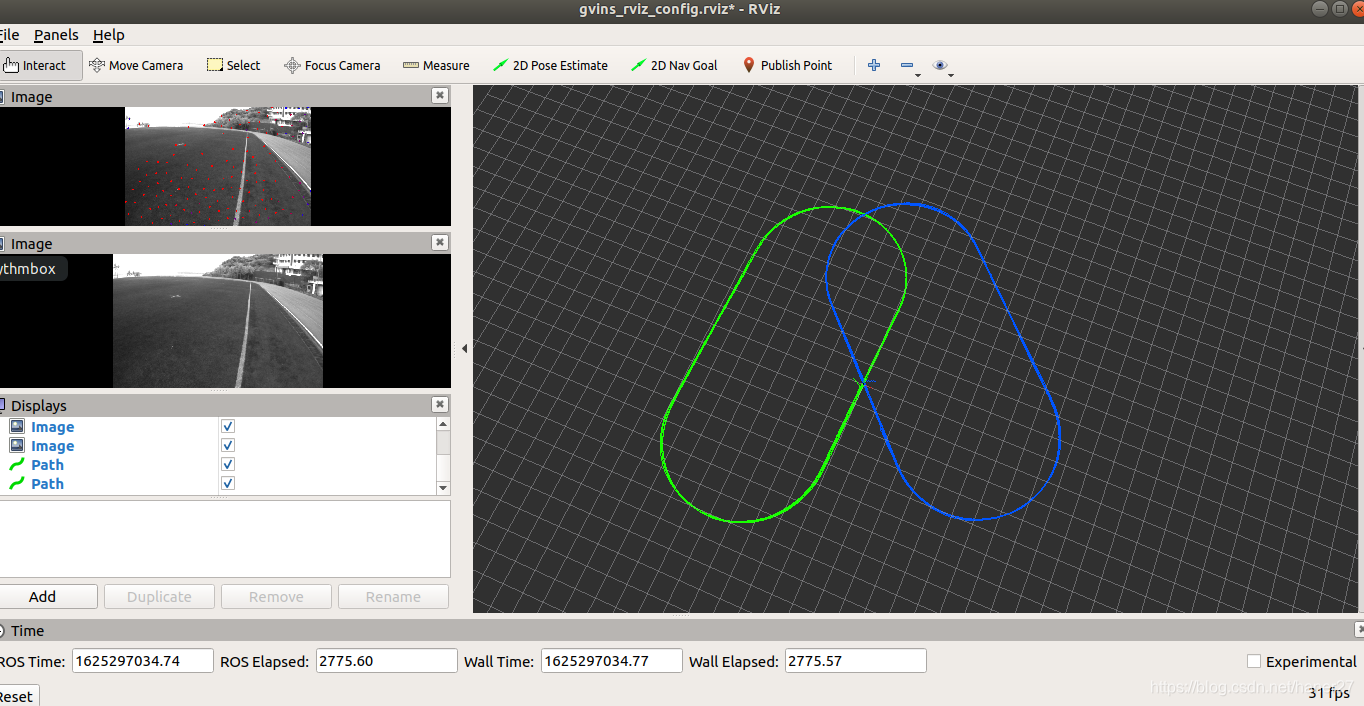Screen dimensions: 1364x706
Task: Click the blue plus add-tool icon
Action: pos(874,65)
